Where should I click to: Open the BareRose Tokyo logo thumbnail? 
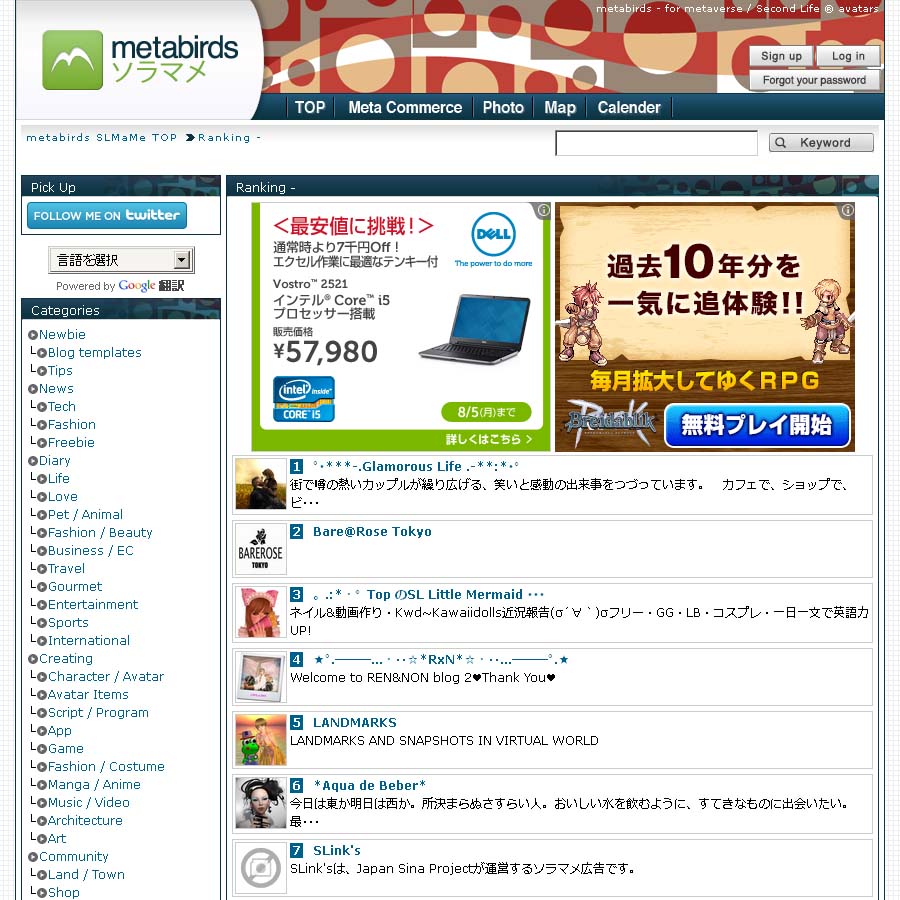point(261,549)
